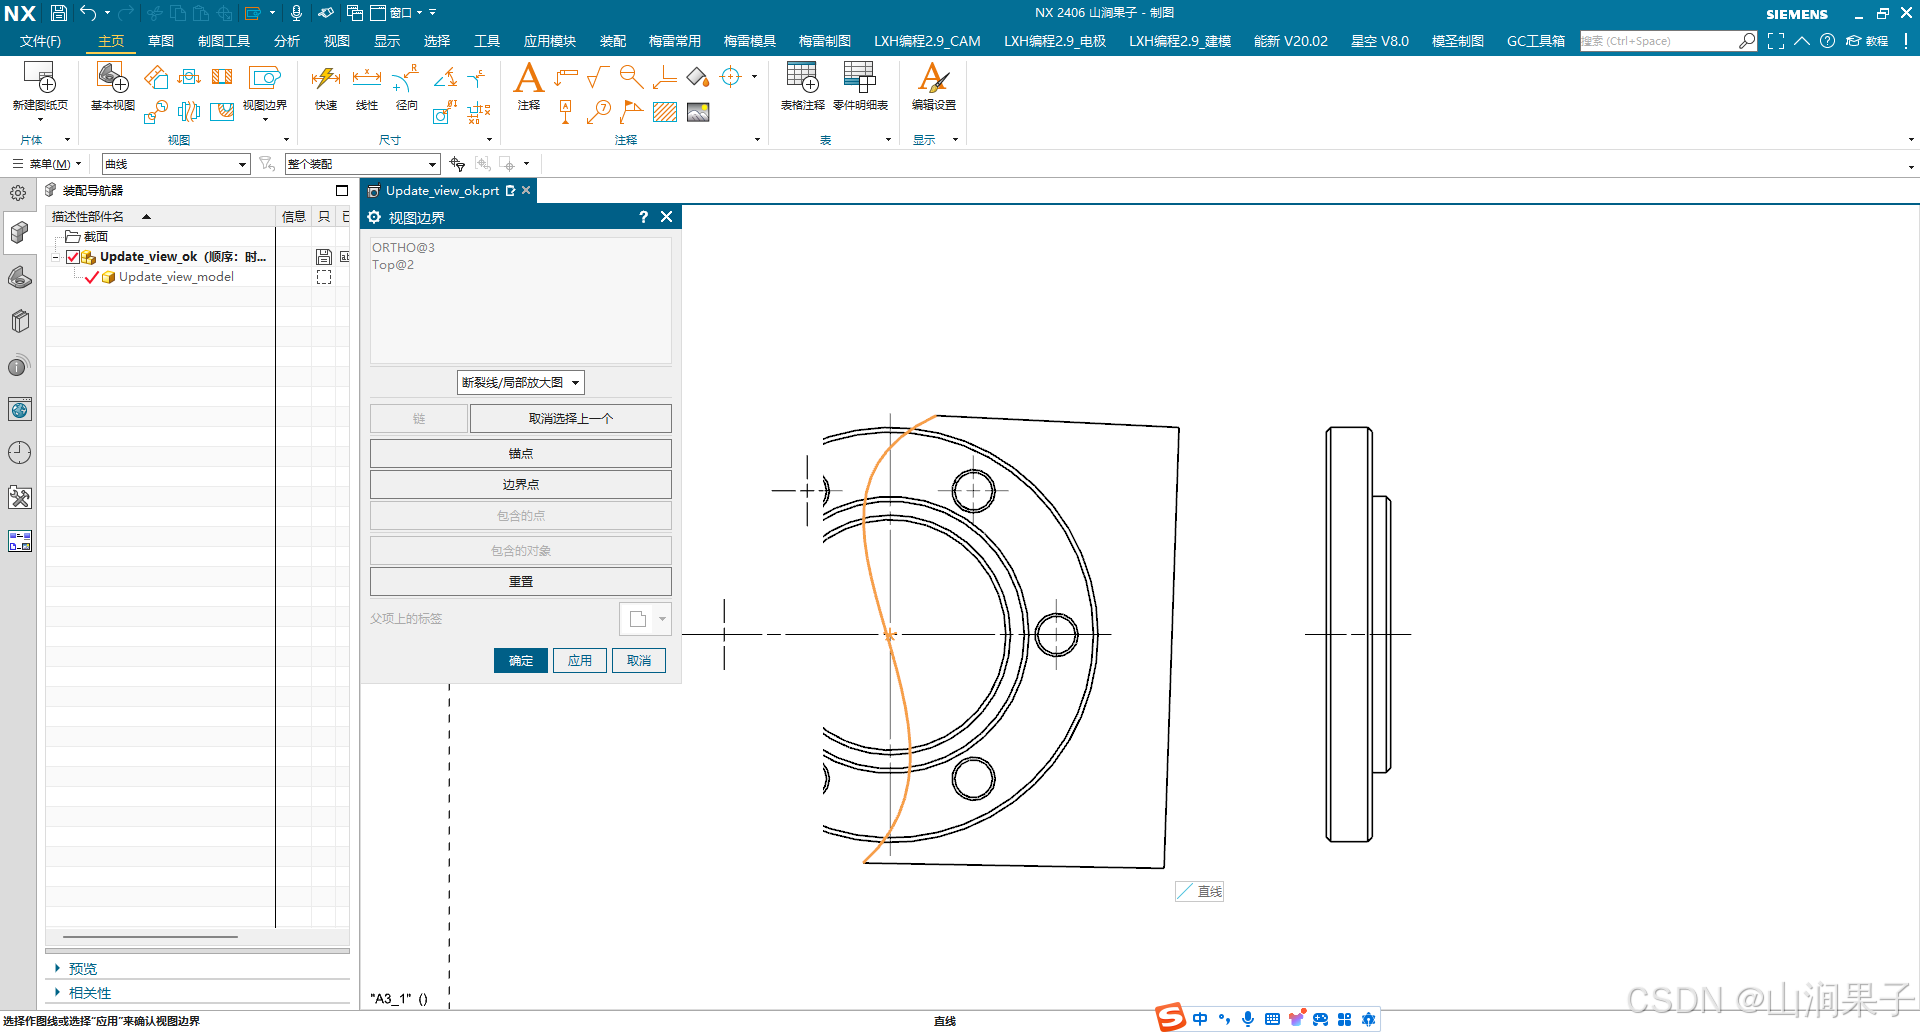Click in the command search box

1658,41
